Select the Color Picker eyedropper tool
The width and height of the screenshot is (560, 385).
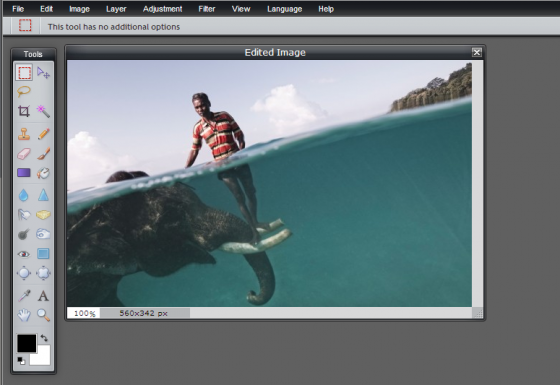click(x=24, y=296)
